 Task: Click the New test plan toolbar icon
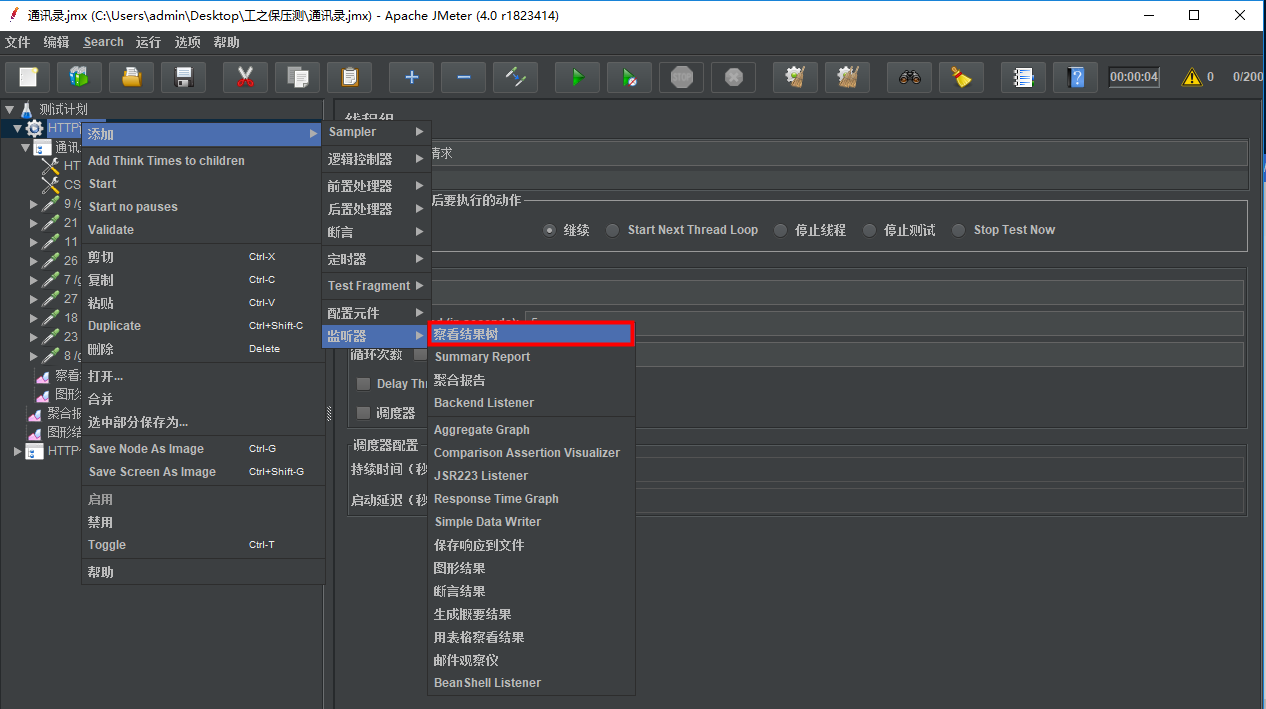[28, 77]
